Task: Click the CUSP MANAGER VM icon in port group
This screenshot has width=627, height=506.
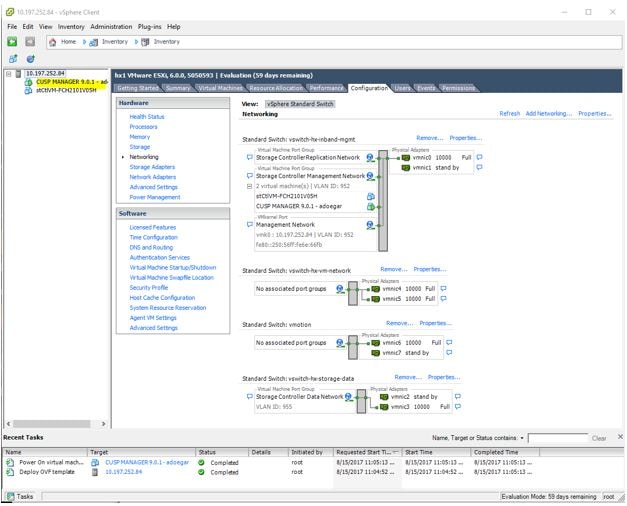Action: (371, 206)
